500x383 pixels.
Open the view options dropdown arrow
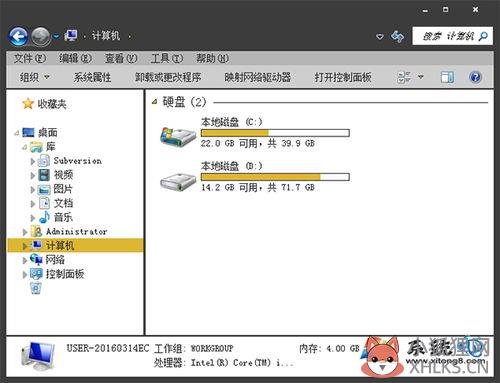(x=421, y=77)
